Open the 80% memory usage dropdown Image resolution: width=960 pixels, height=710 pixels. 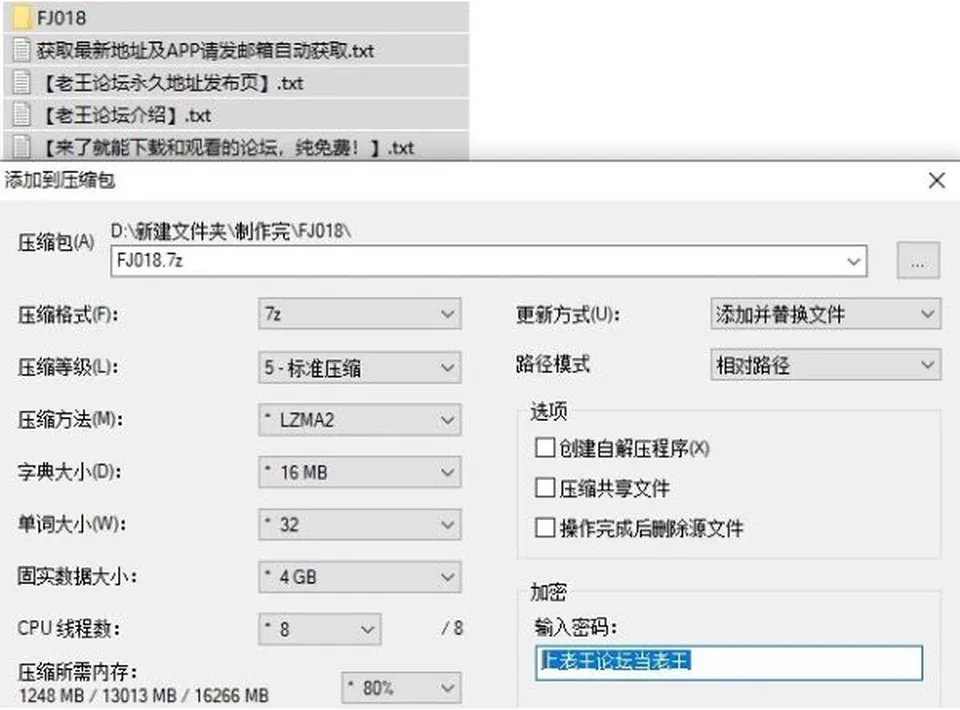pyautogui.click(x=401, y=688)
